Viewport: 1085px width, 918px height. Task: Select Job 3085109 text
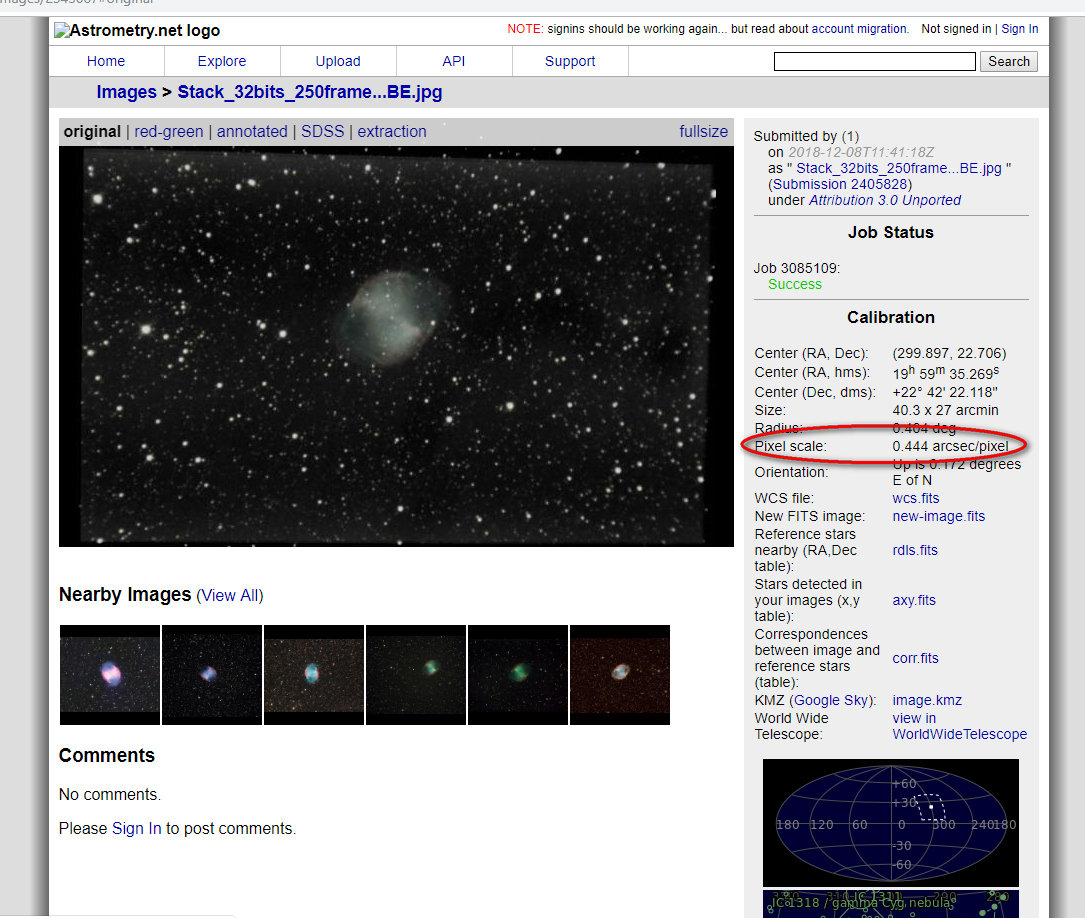796,268
